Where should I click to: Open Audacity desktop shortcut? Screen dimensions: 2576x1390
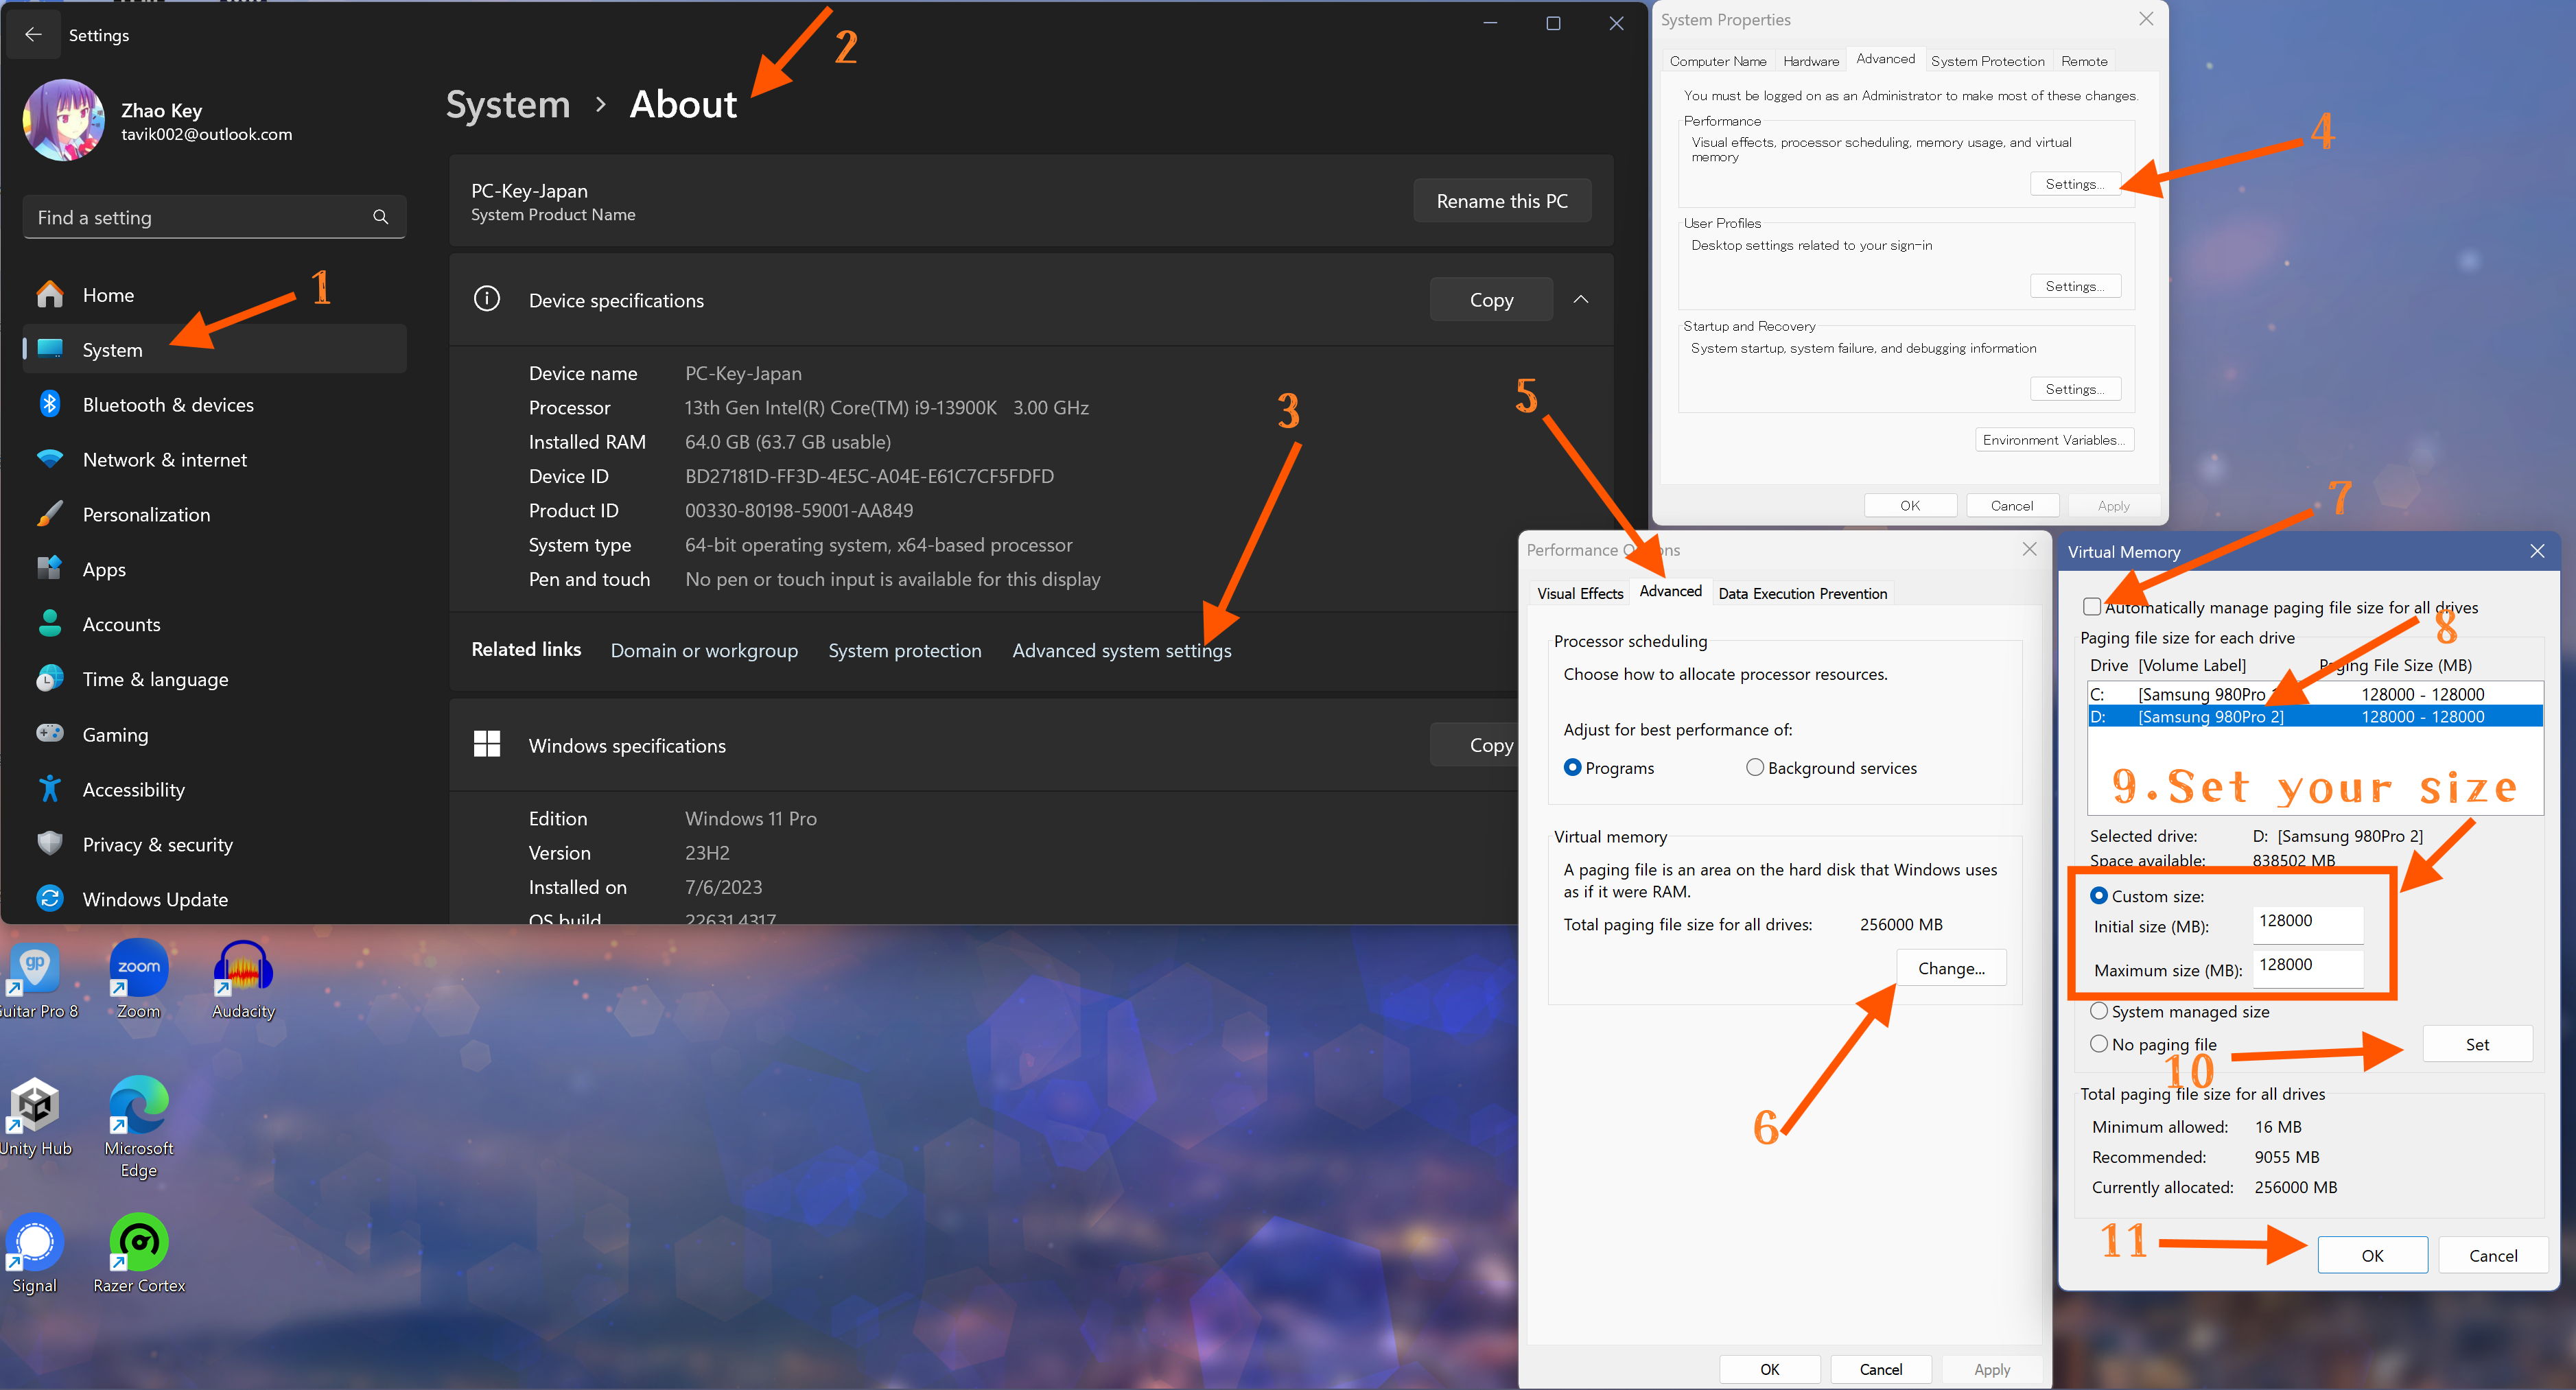(243, 980)
